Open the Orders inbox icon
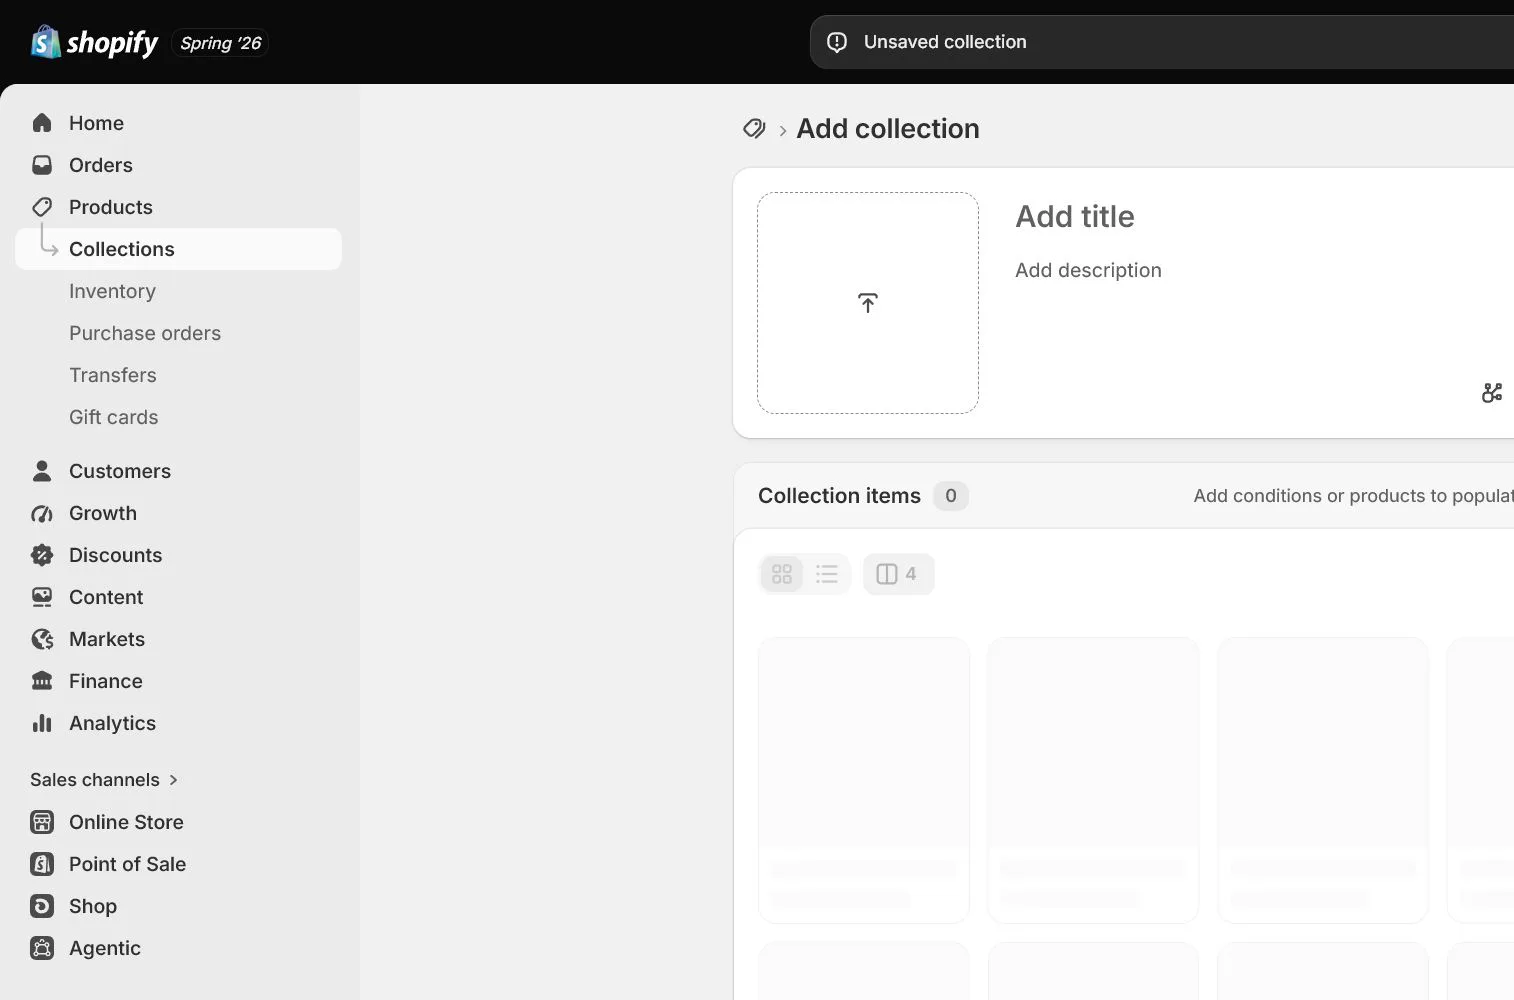The image size is (1514, 1000). (x=42, y=165)
